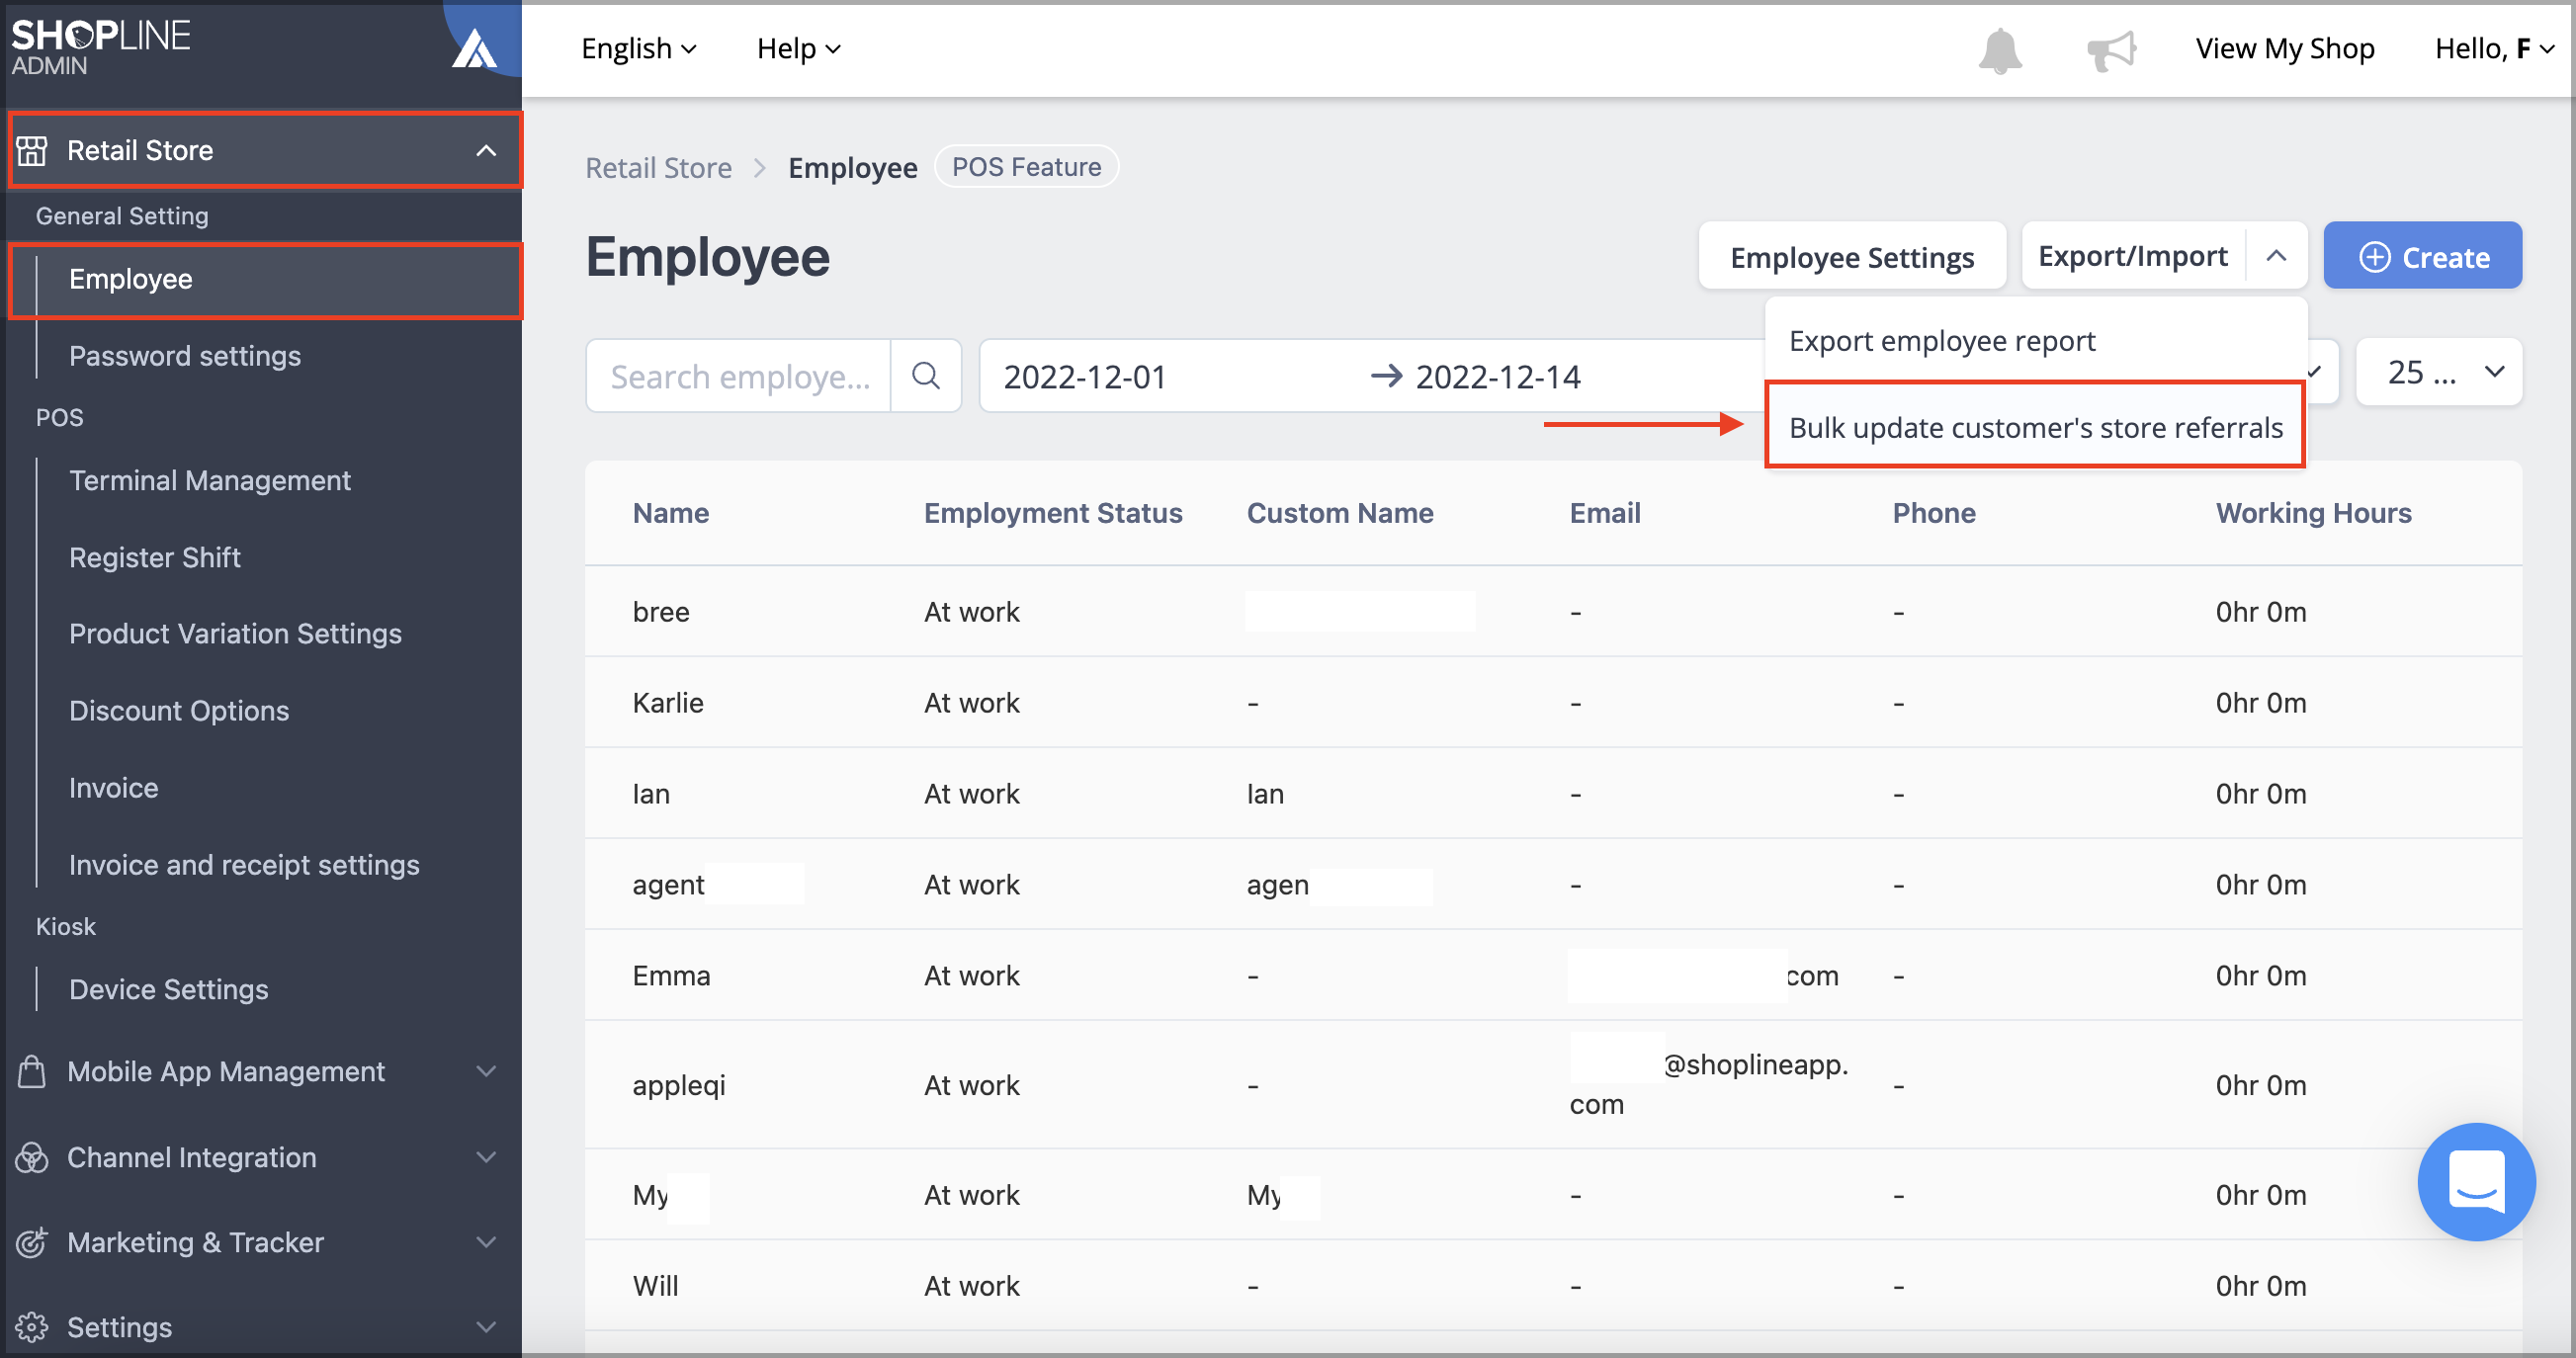Select the bree employee row
Image resolution: width=2576 pixels, height=1358 pixels.
point(1553,611)
